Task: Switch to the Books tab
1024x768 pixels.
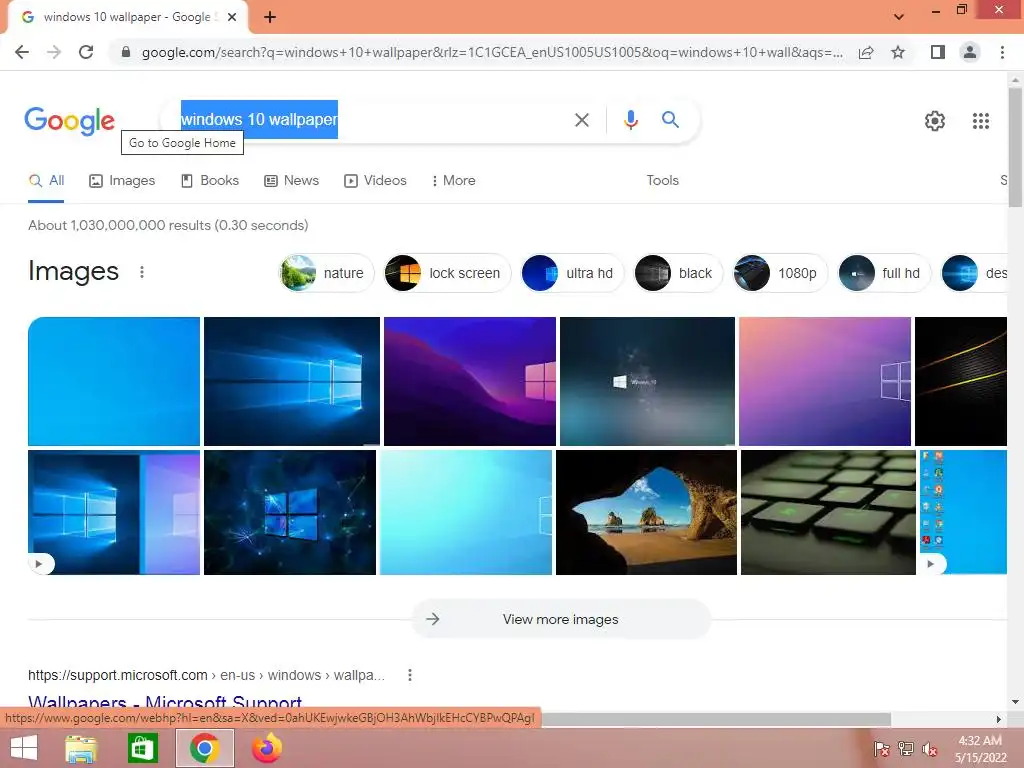Action: tap(210, 181)
